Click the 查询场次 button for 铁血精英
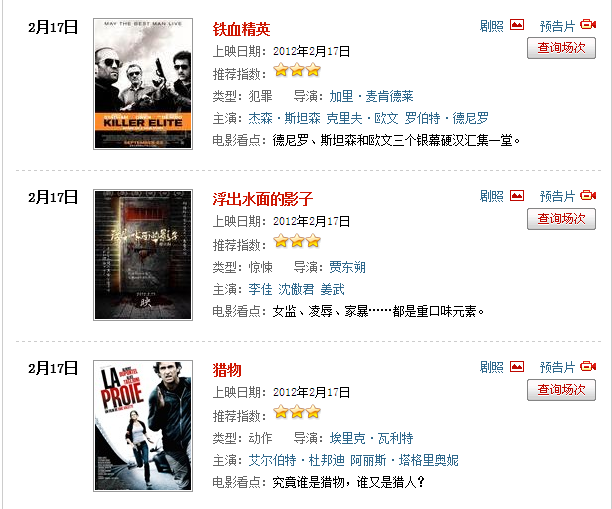 pyautogui.click(x=561, y=48)
